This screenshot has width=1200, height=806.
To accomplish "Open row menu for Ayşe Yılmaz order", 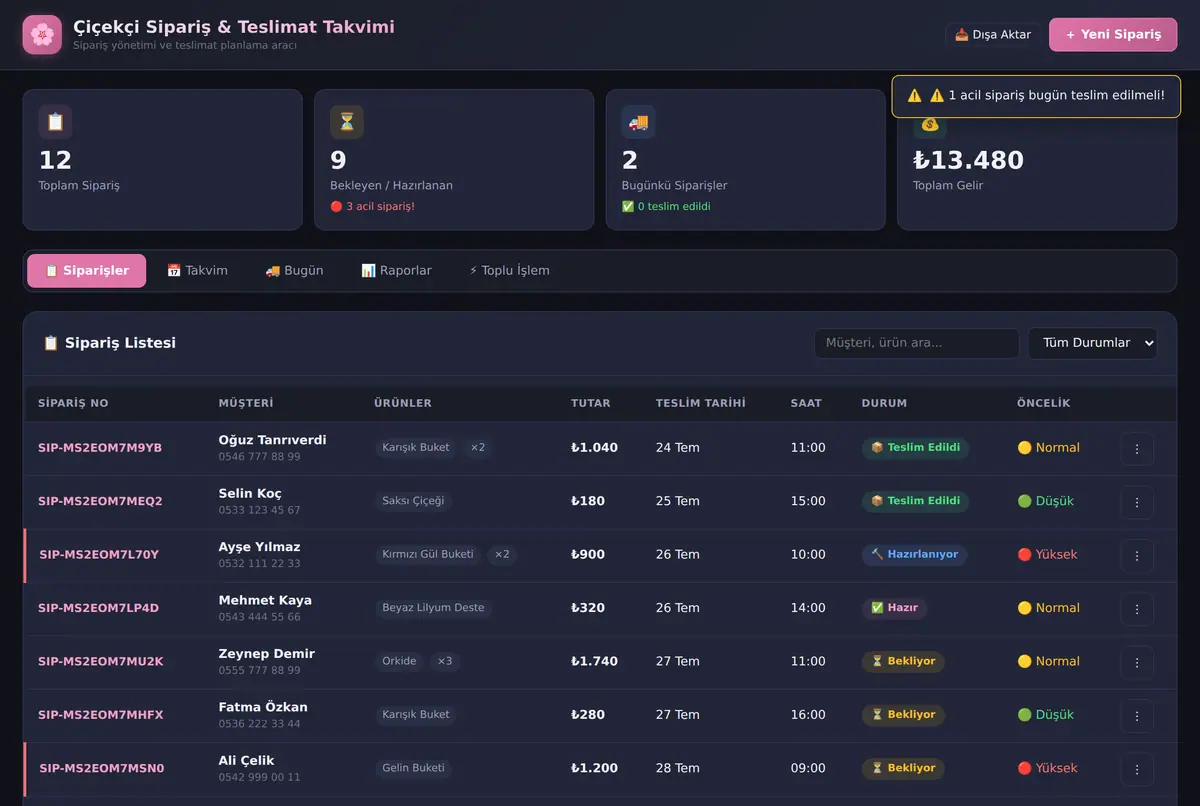I will coord(1137,555).
